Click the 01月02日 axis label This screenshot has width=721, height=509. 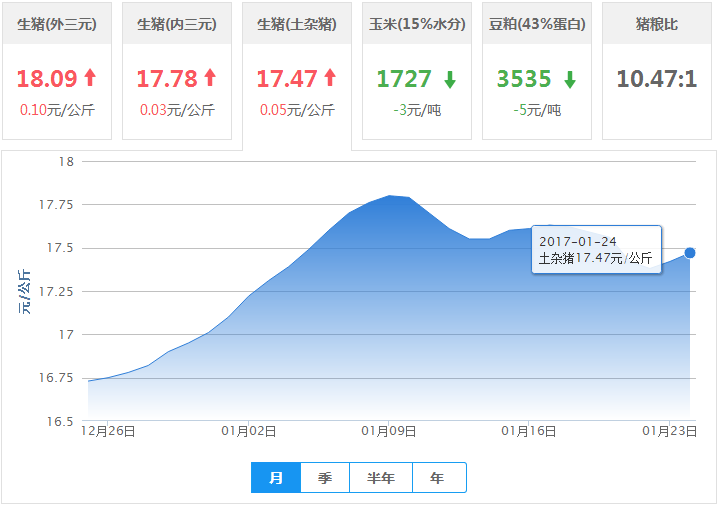[x=249, y=431]
